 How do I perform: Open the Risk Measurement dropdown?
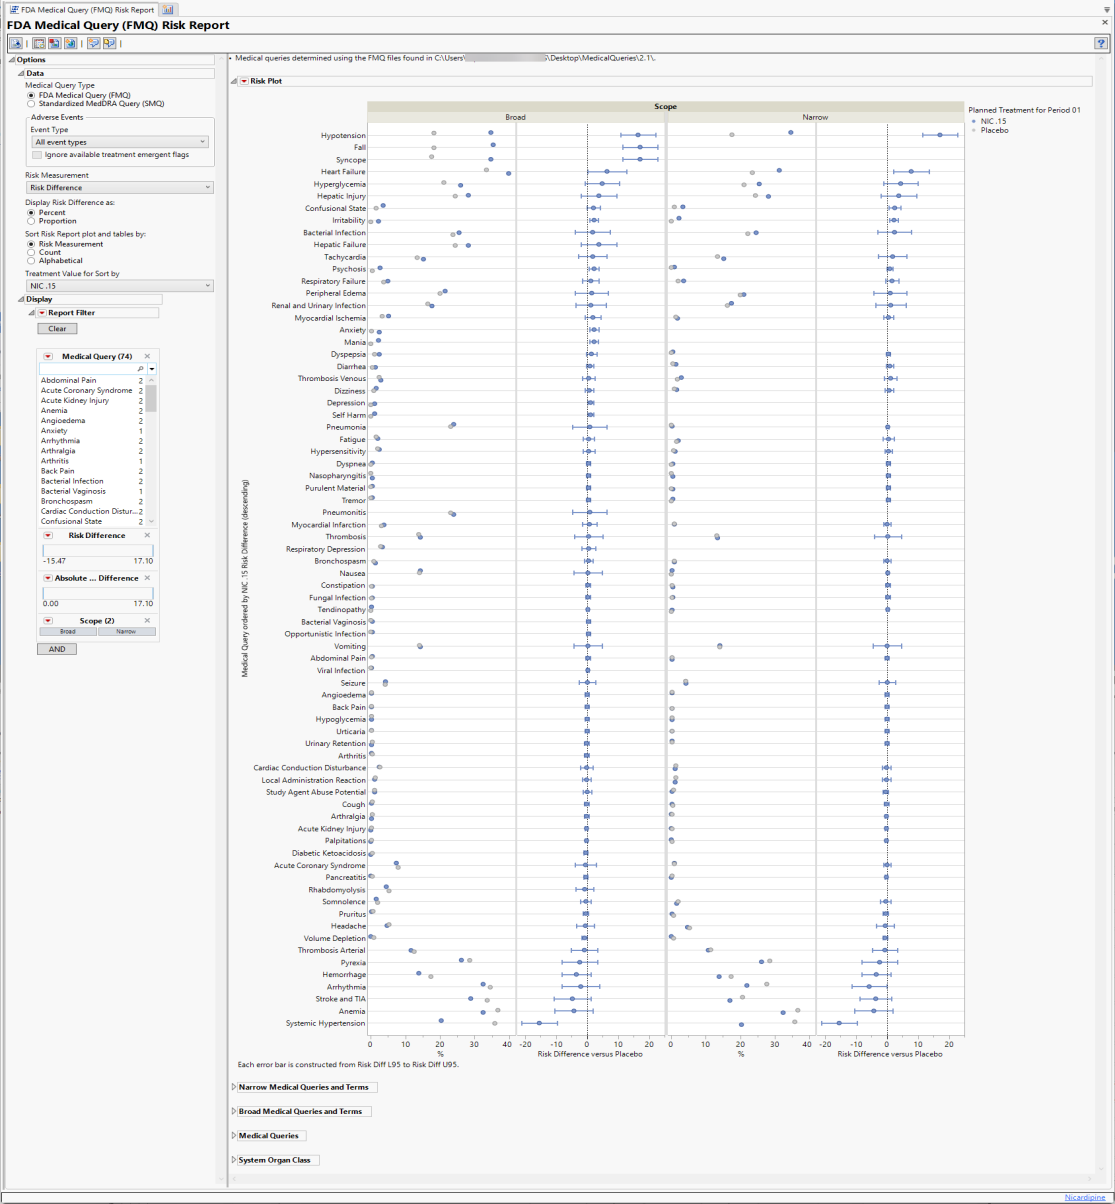point(119,187)
